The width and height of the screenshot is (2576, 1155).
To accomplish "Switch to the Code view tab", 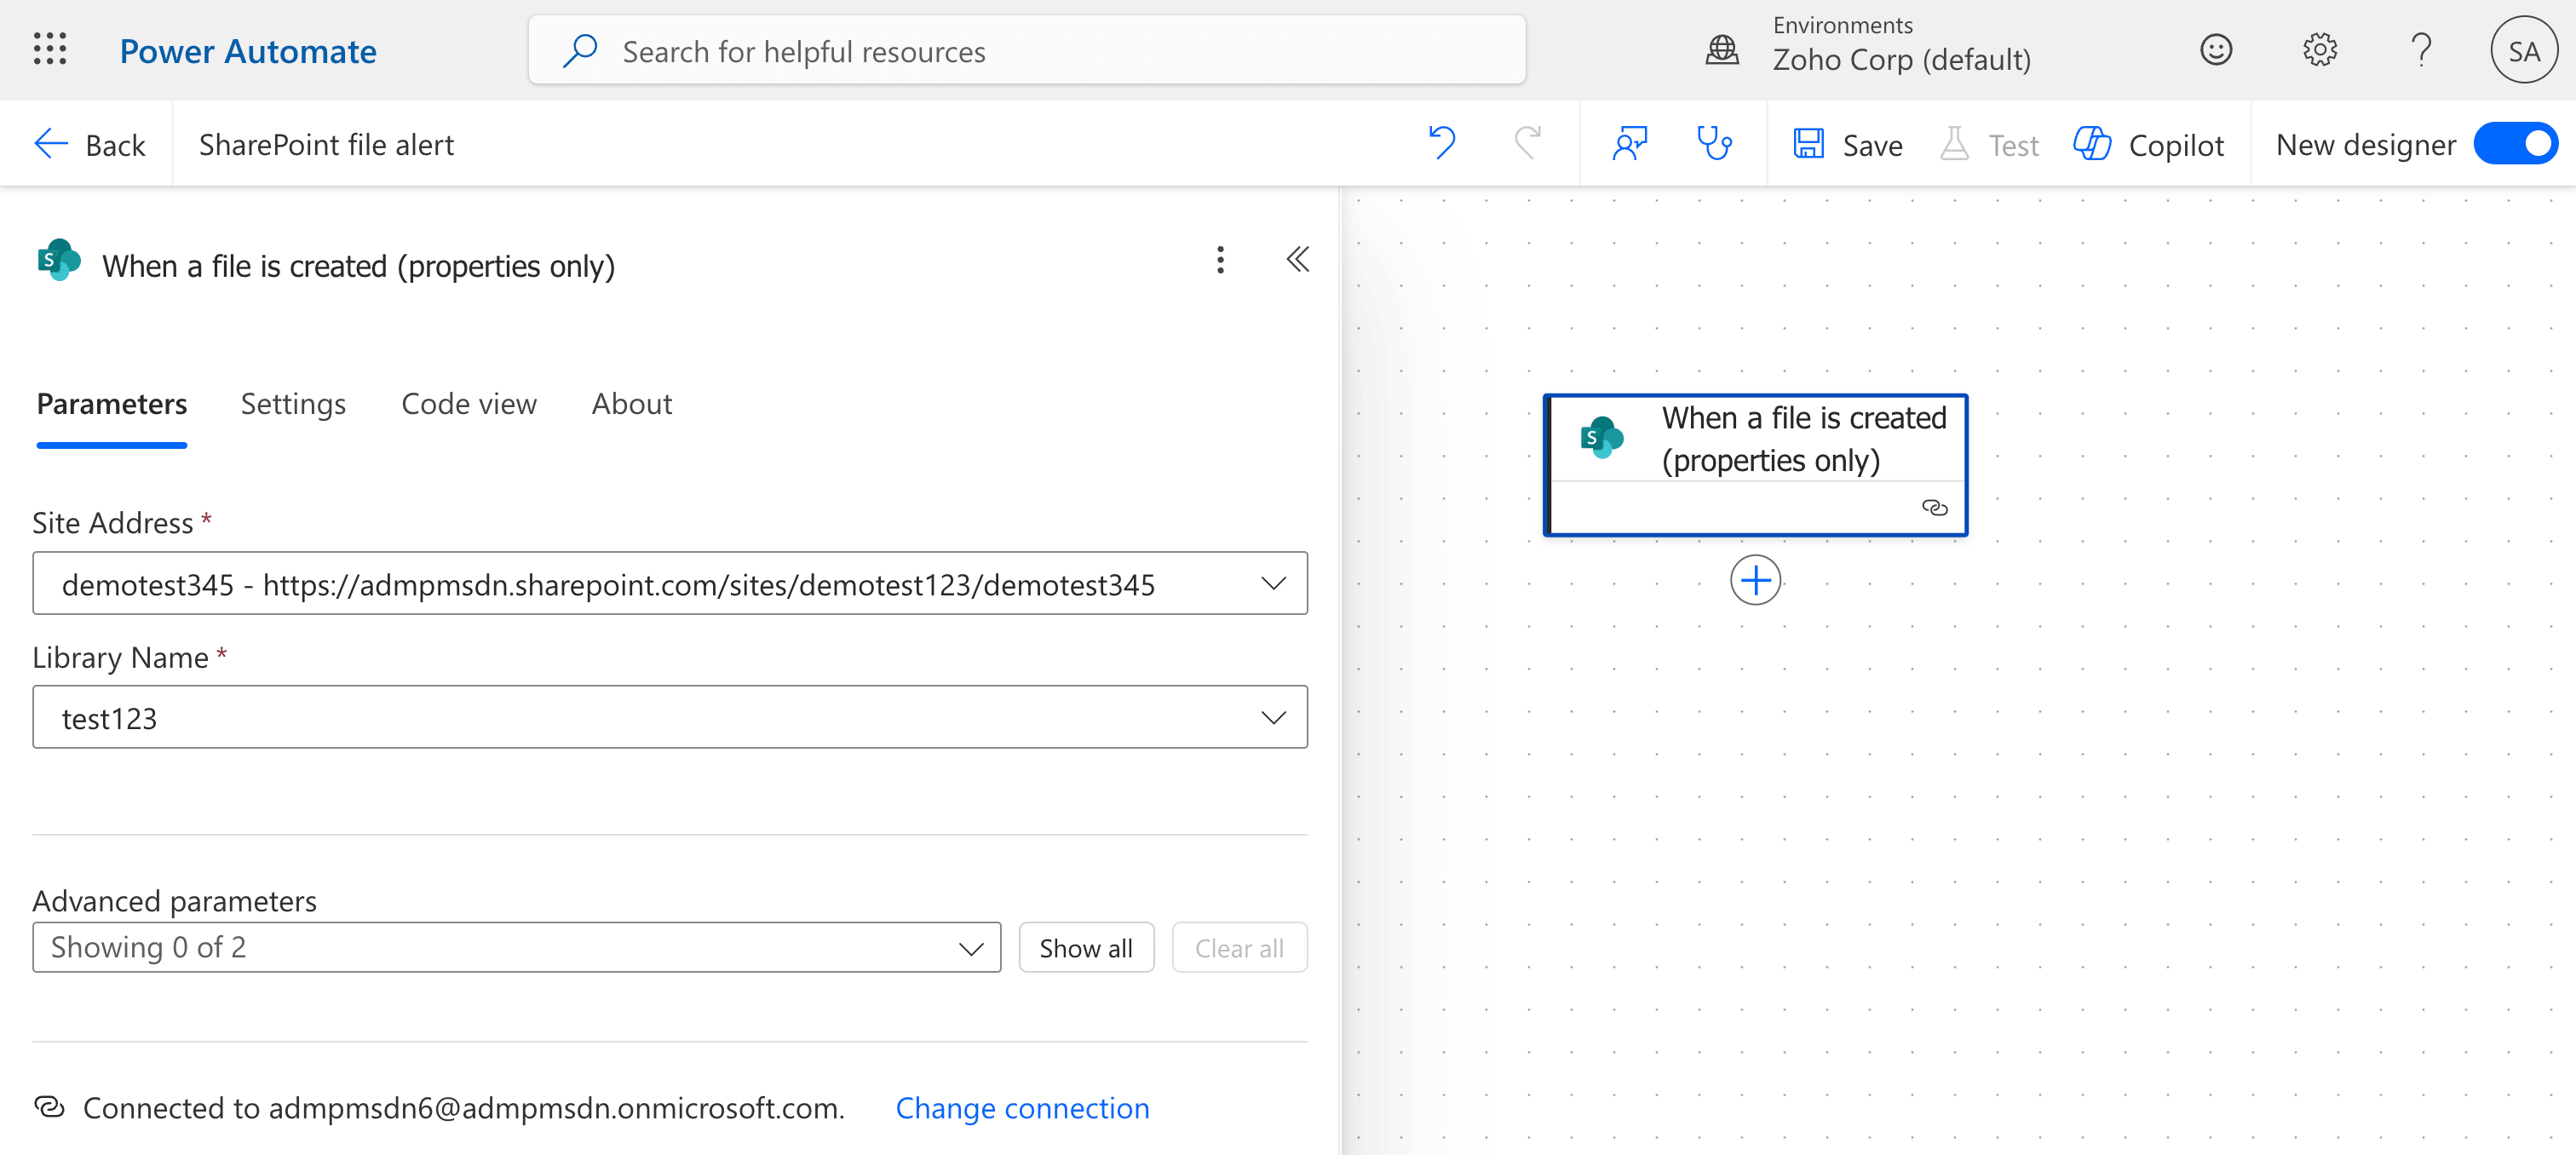I will [468, 404].
